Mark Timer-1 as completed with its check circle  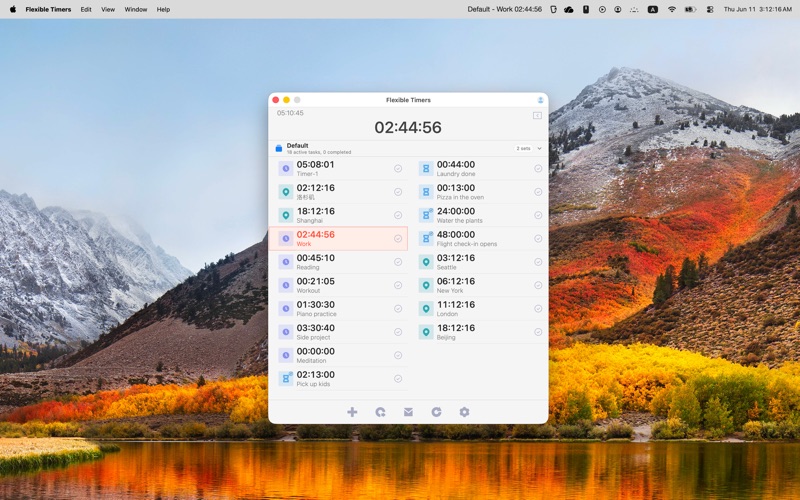[x=398, y=168]
